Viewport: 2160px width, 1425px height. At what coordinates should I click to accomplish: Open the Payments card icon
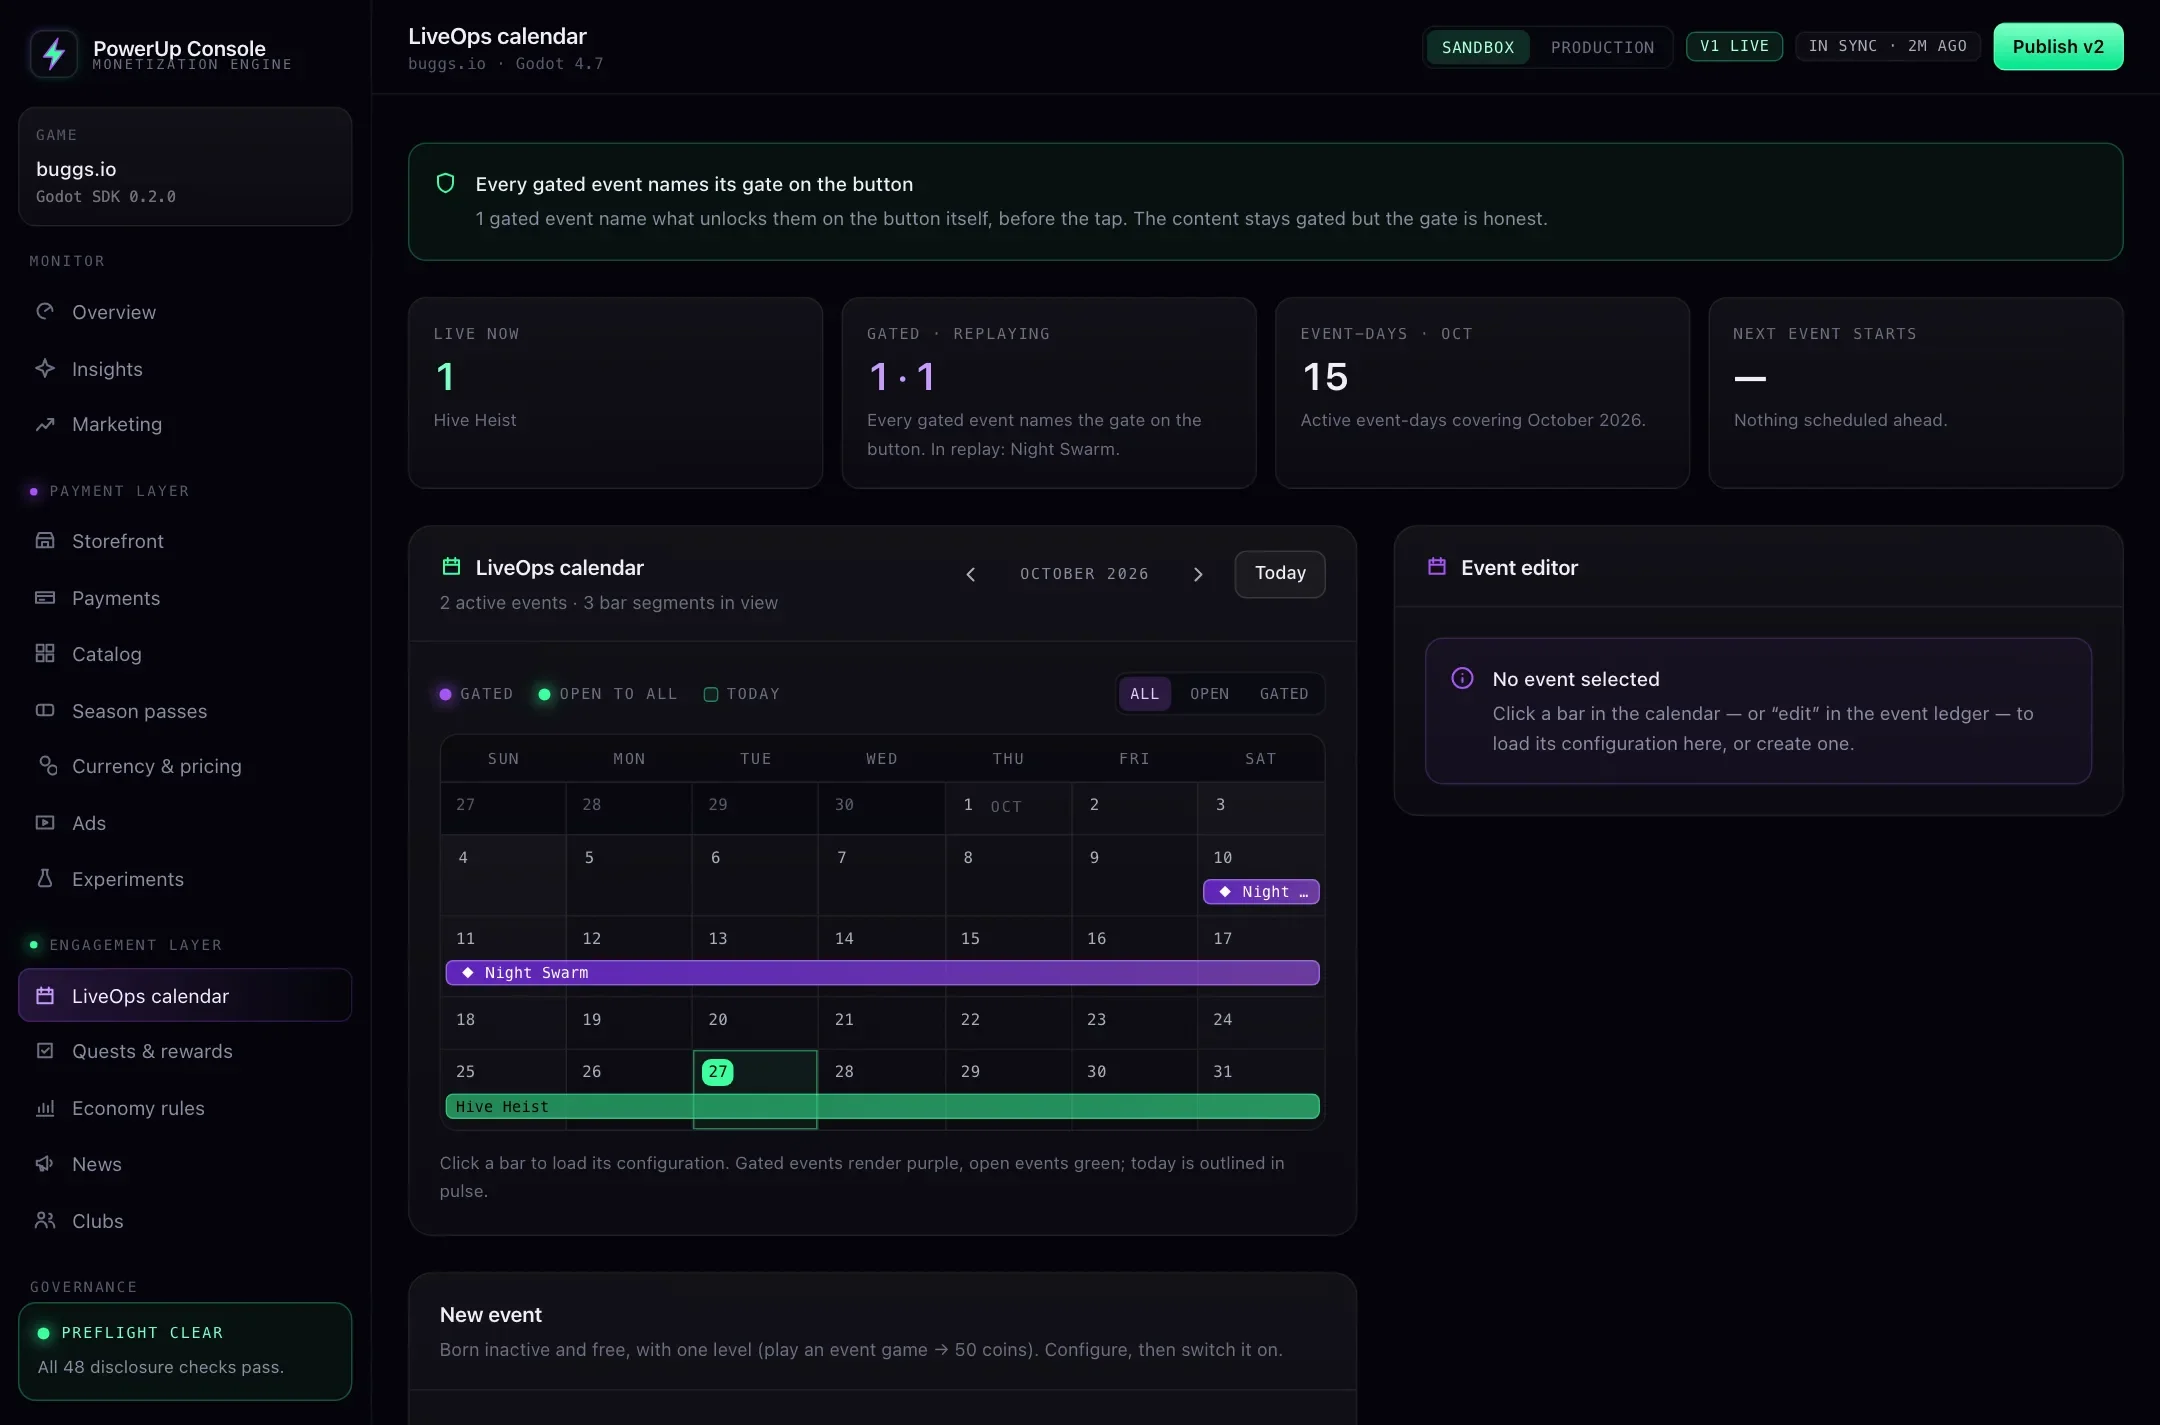pyautogui.click(x=45, y=598)
